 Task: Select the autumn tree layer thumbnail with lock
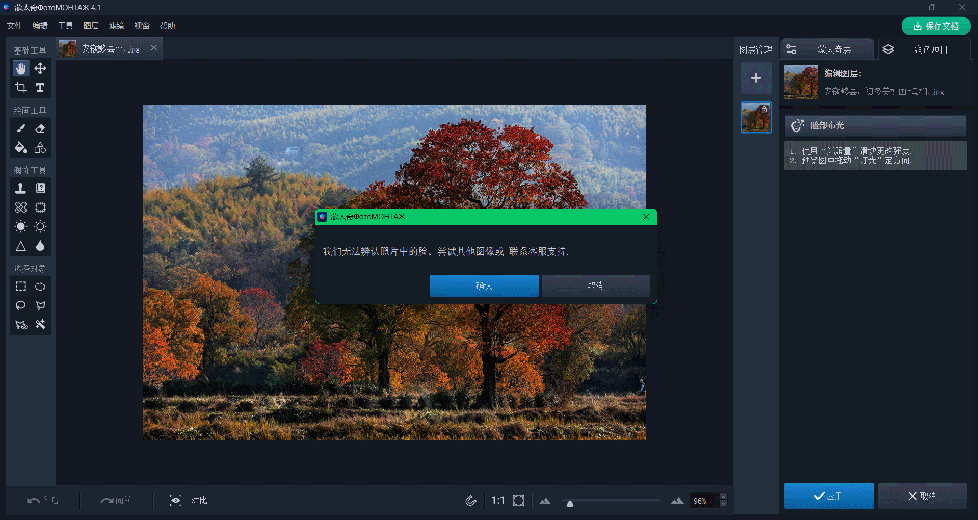[x=756, y=117]
